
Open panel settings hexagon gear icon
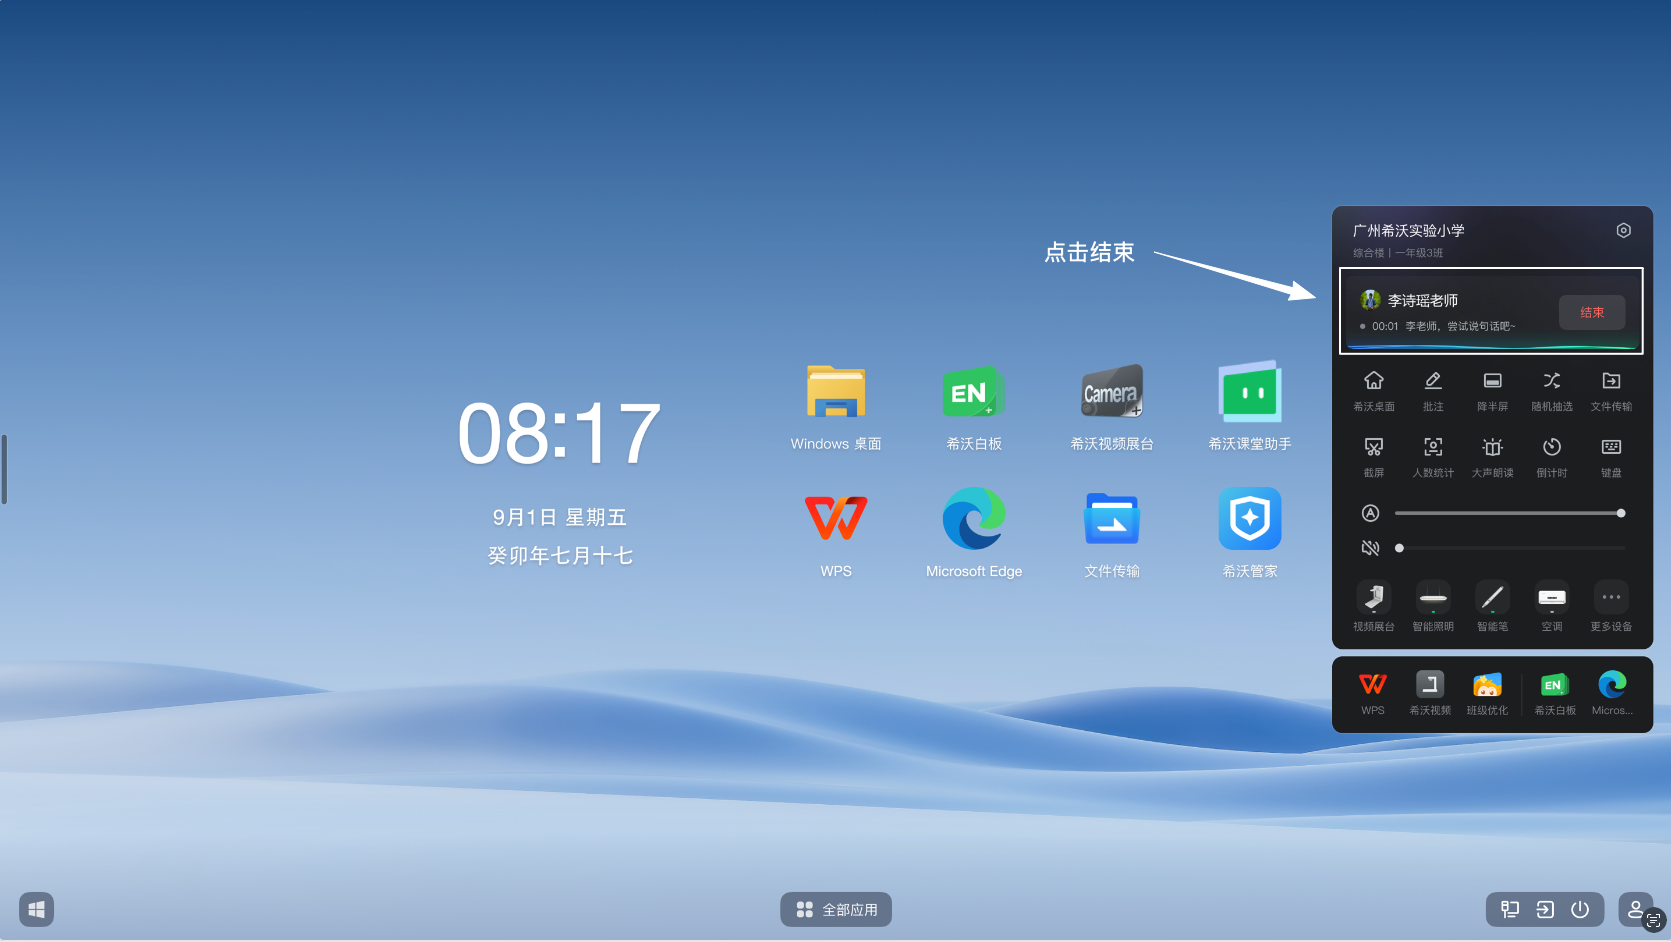(1623, 230)
